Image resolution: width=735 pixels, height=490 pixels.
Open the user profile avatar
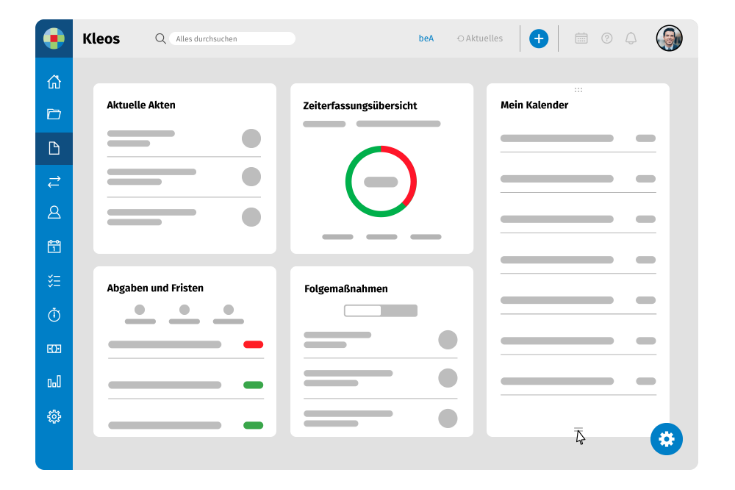click(669, 39)
